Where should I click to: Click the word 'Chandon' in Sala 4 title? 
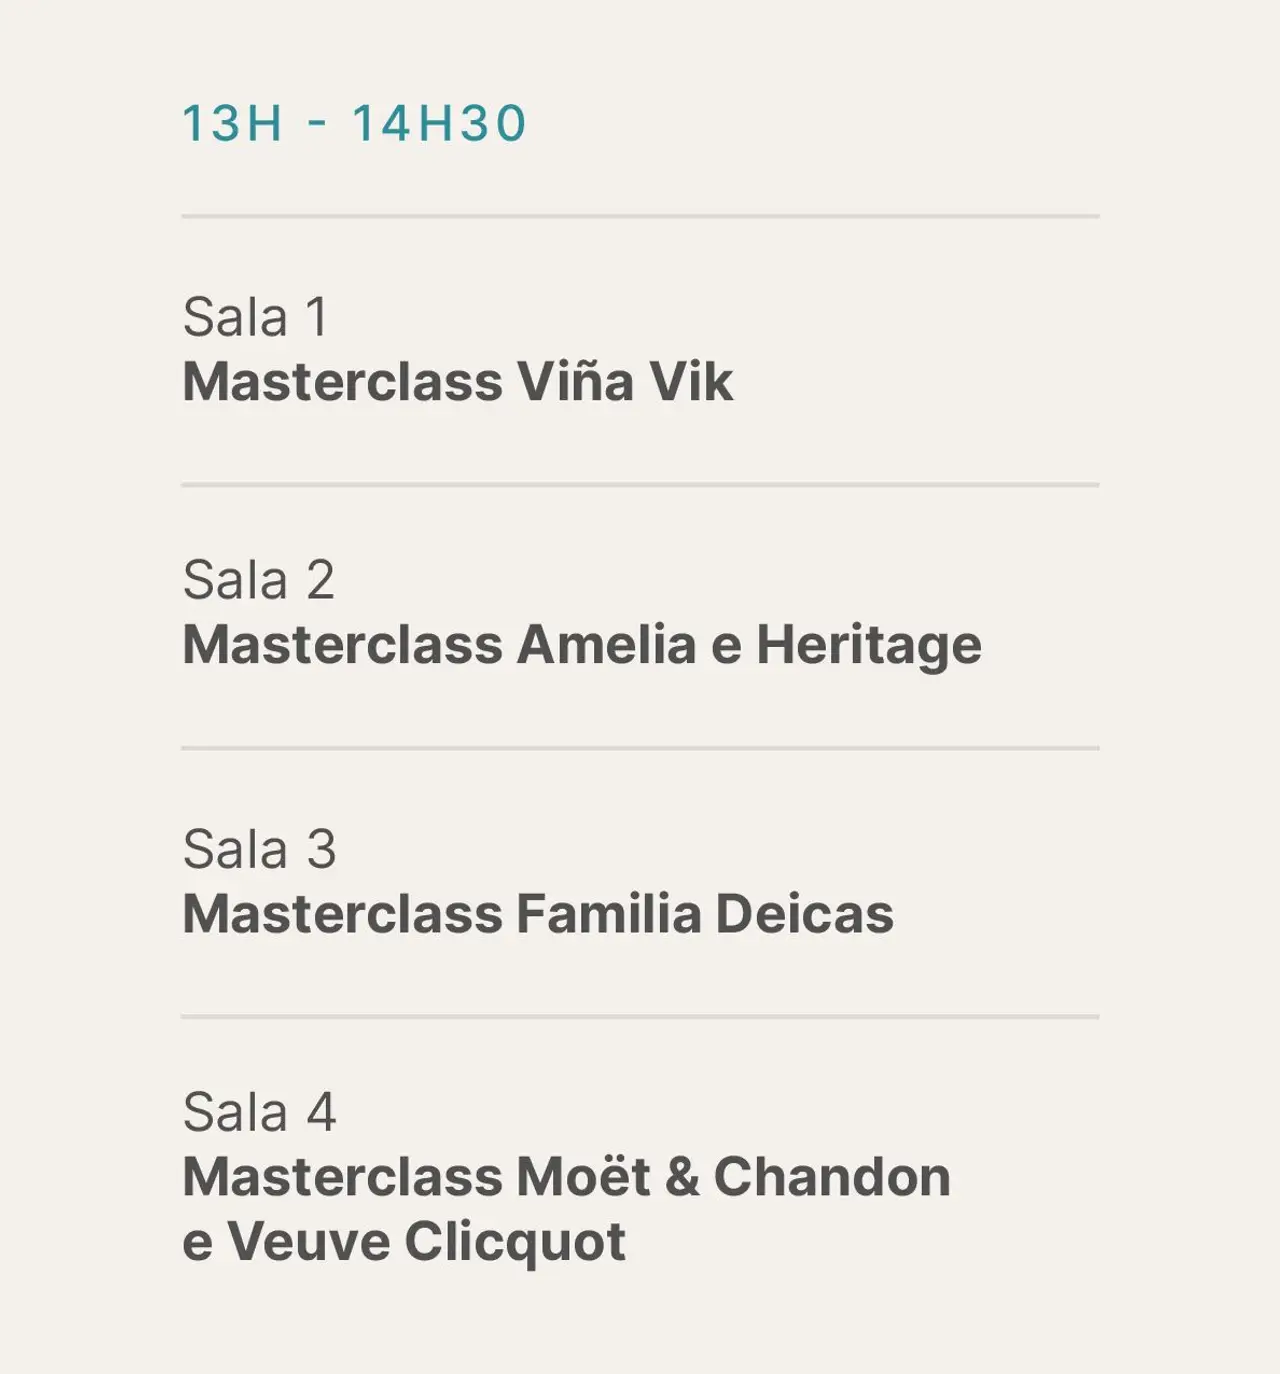tap(831, 1177)
